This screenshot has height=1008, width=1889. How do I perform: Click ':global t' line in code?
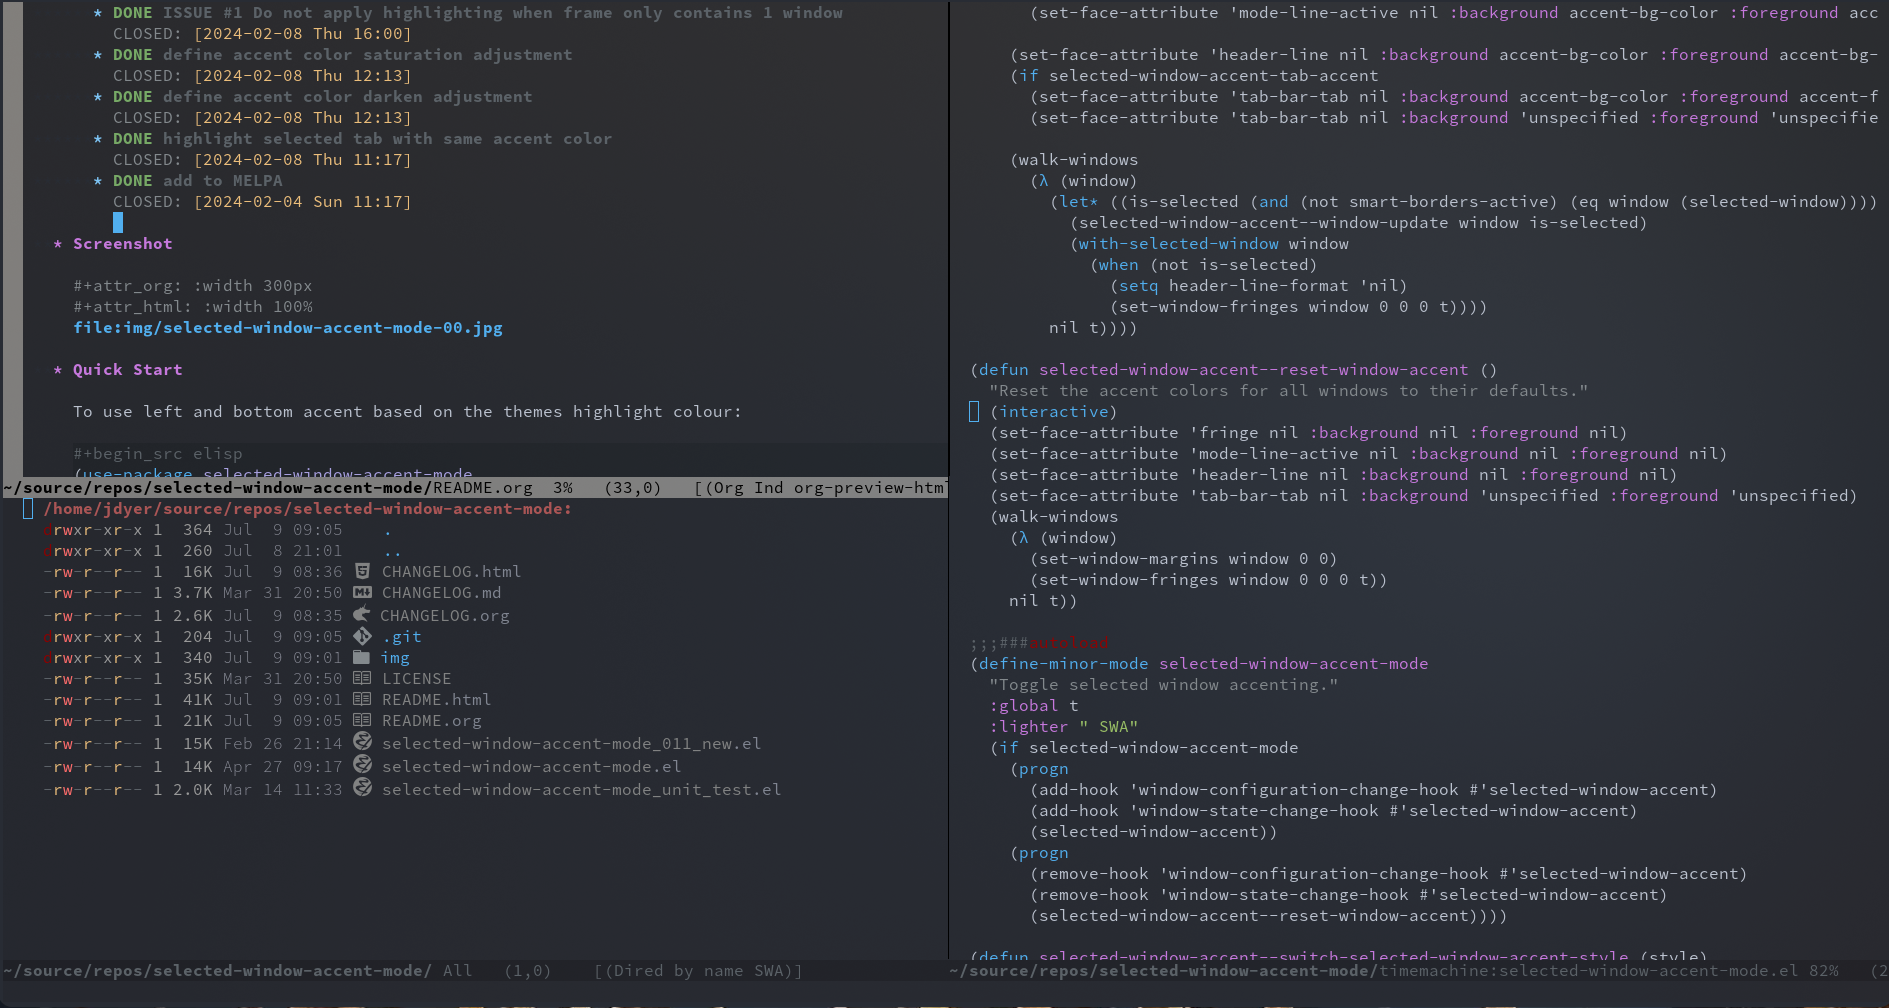[1034, 706]
